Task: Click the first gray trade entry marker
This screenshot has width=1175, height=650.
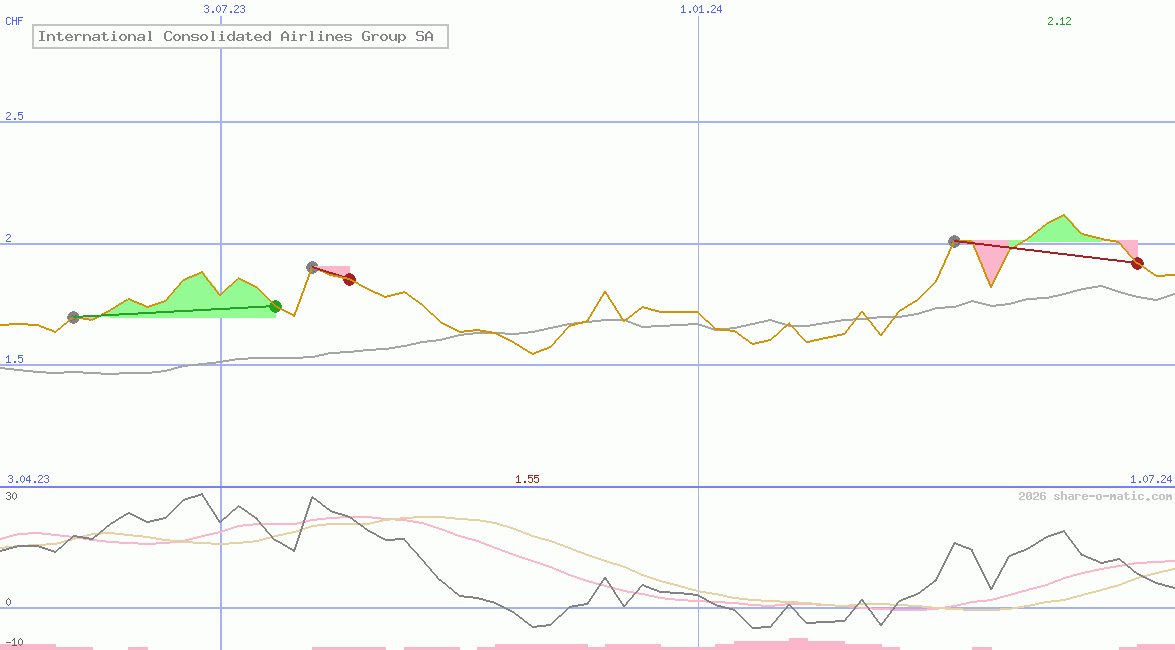Action: [x=73, y=317]
